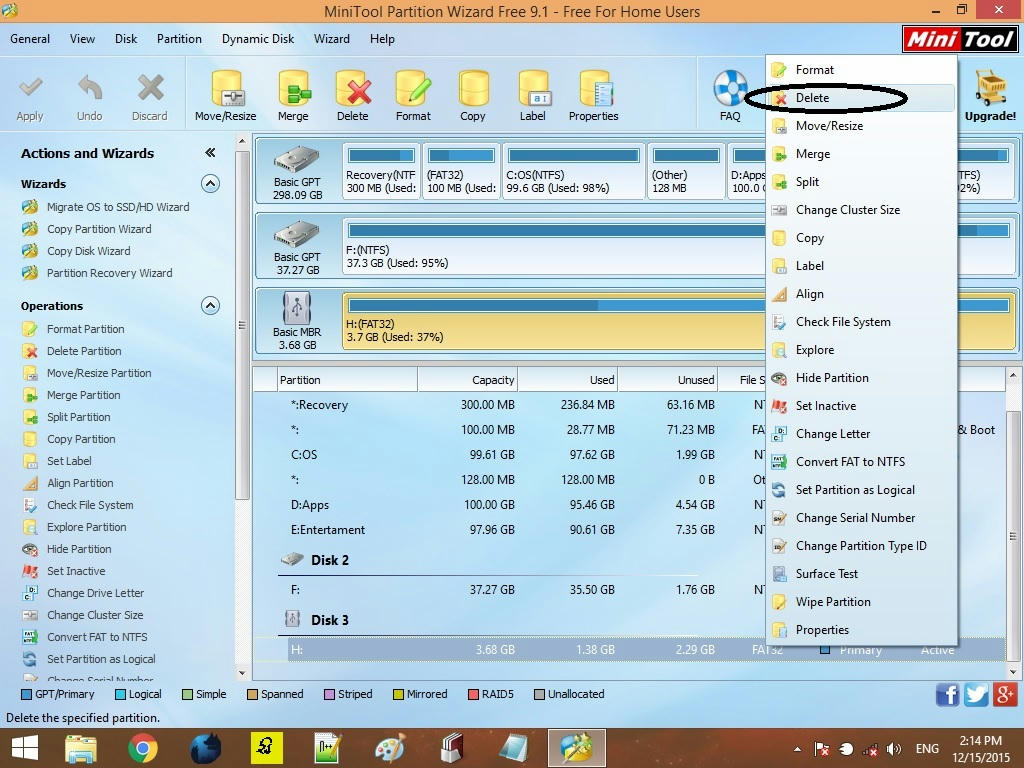Collapse the Wizards section
Viewport: 1024px width, 768px height.
pos(210,184)
